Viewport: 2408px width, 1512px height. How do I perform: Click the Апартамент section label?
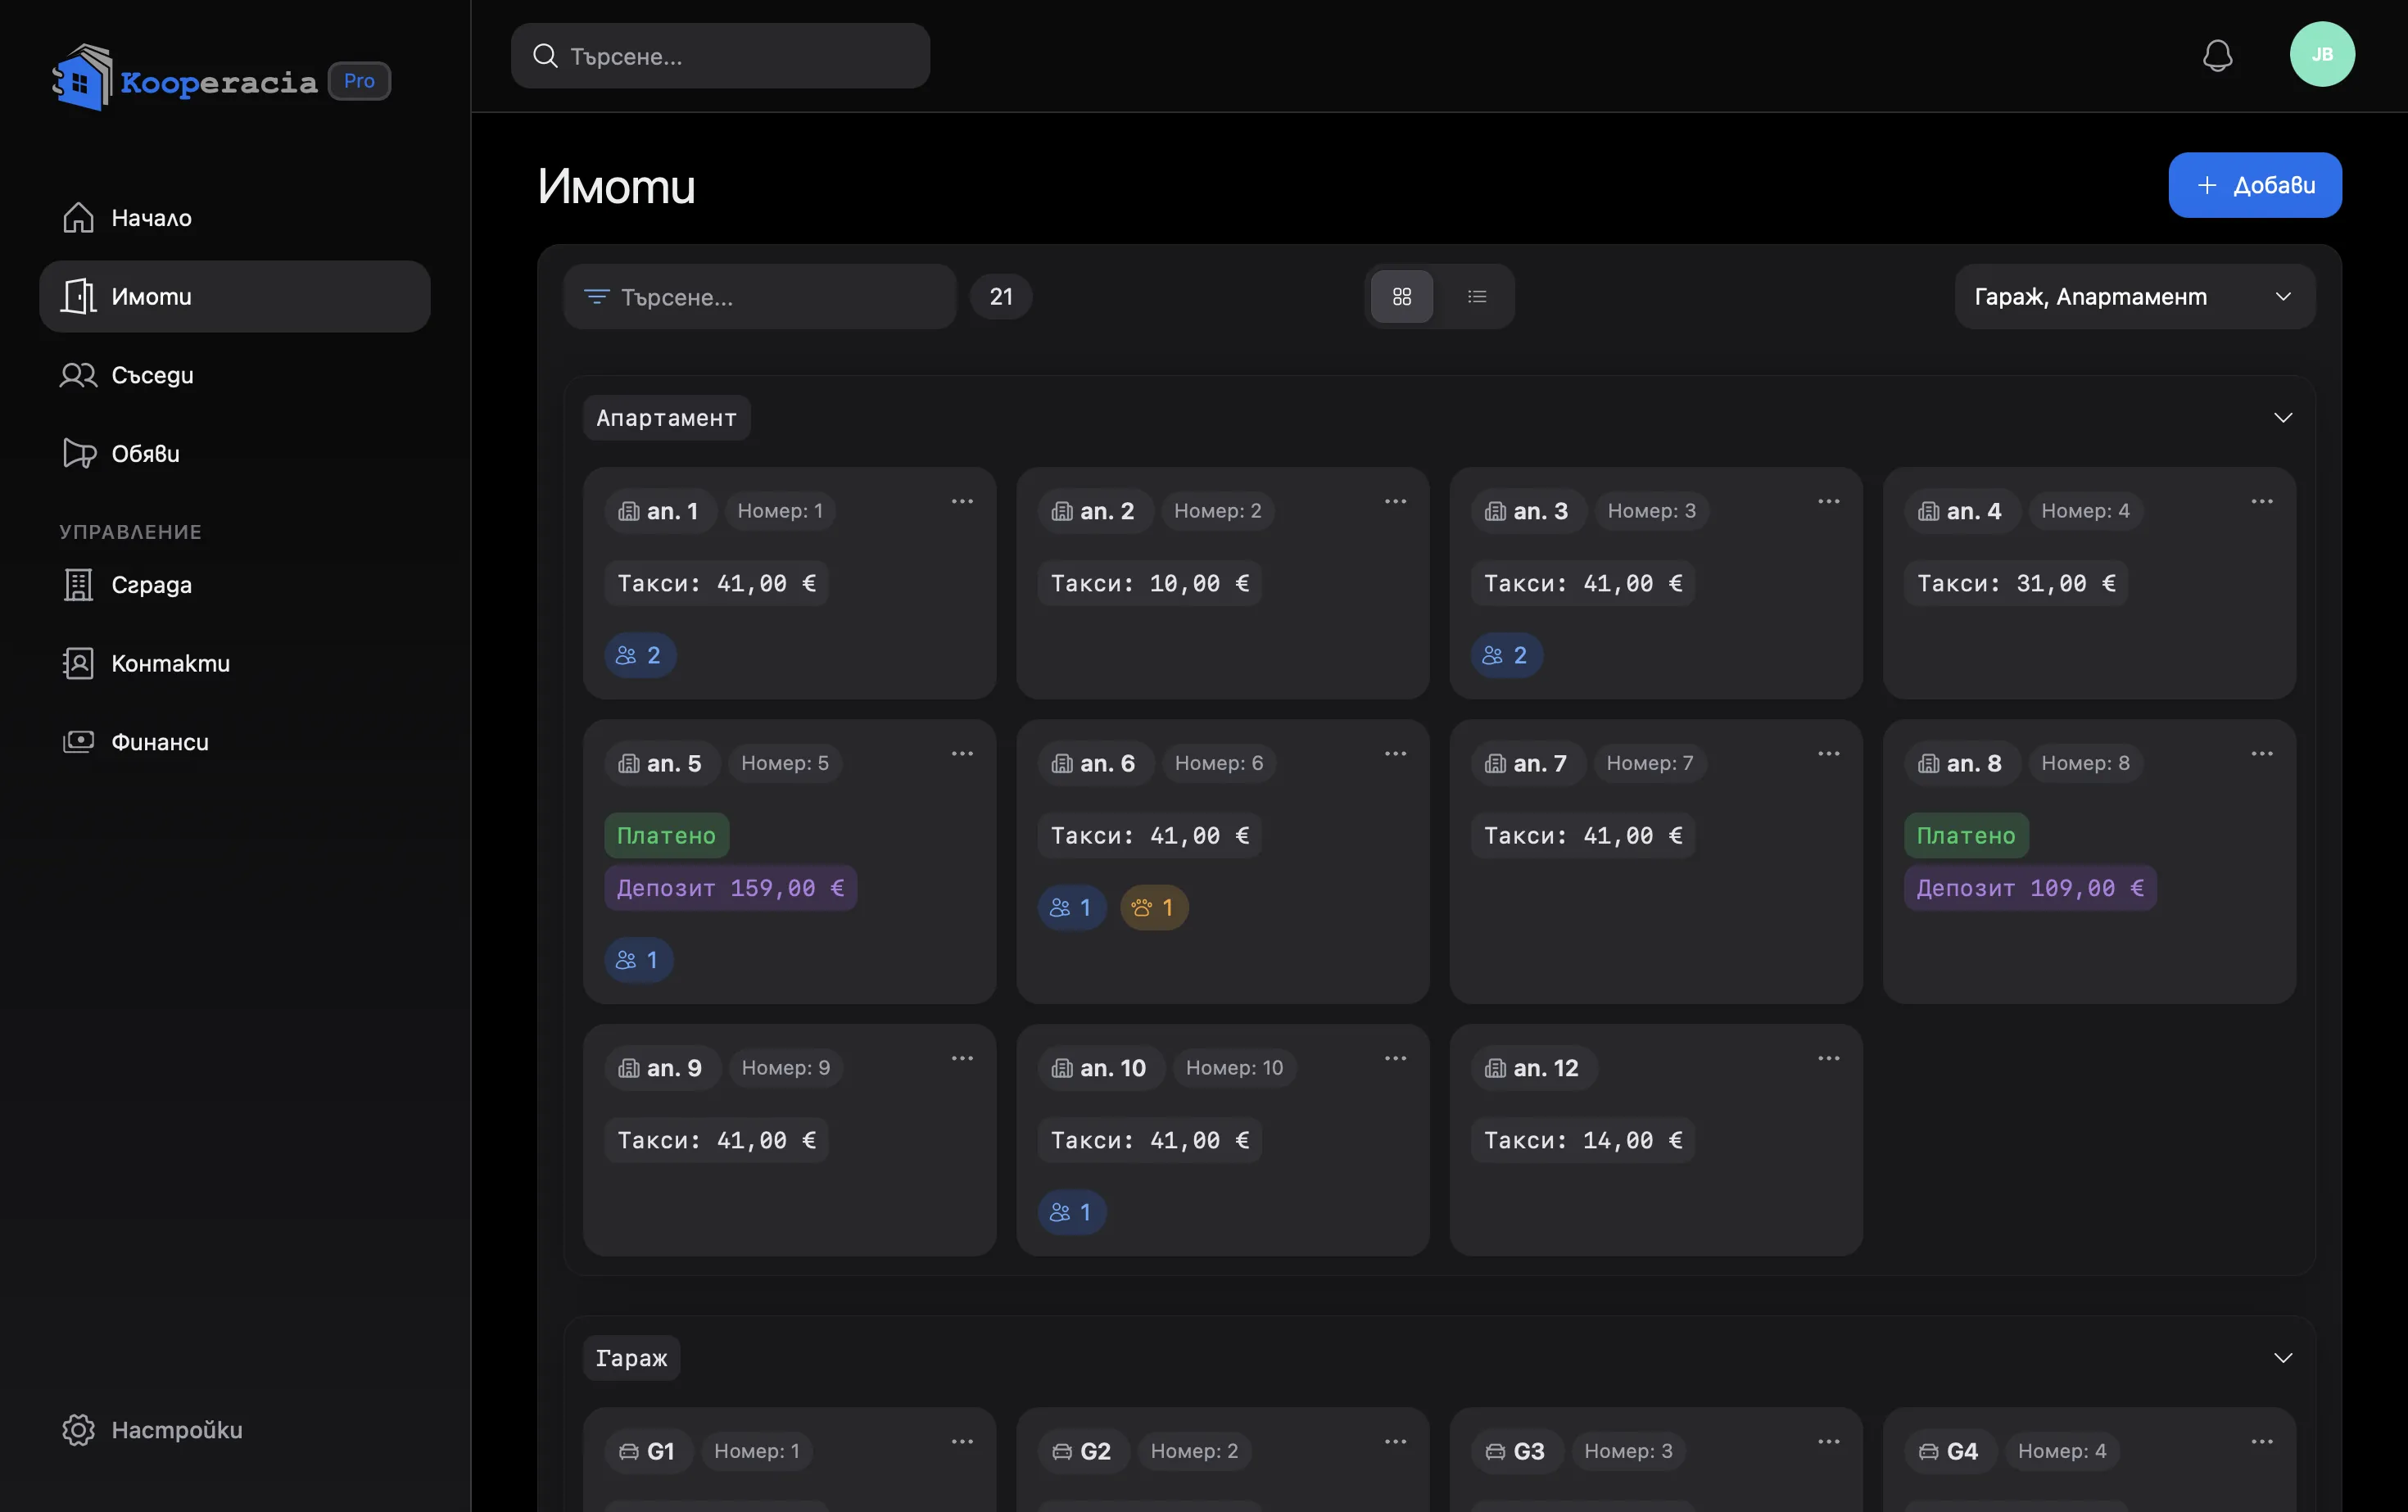(666, 417)
